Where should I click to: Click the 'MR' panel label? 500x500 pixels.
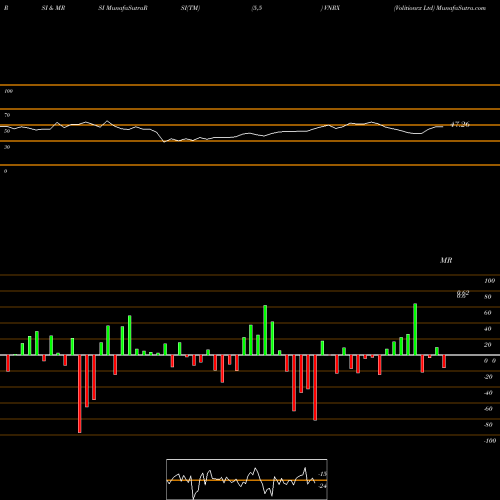pos(446,260)
